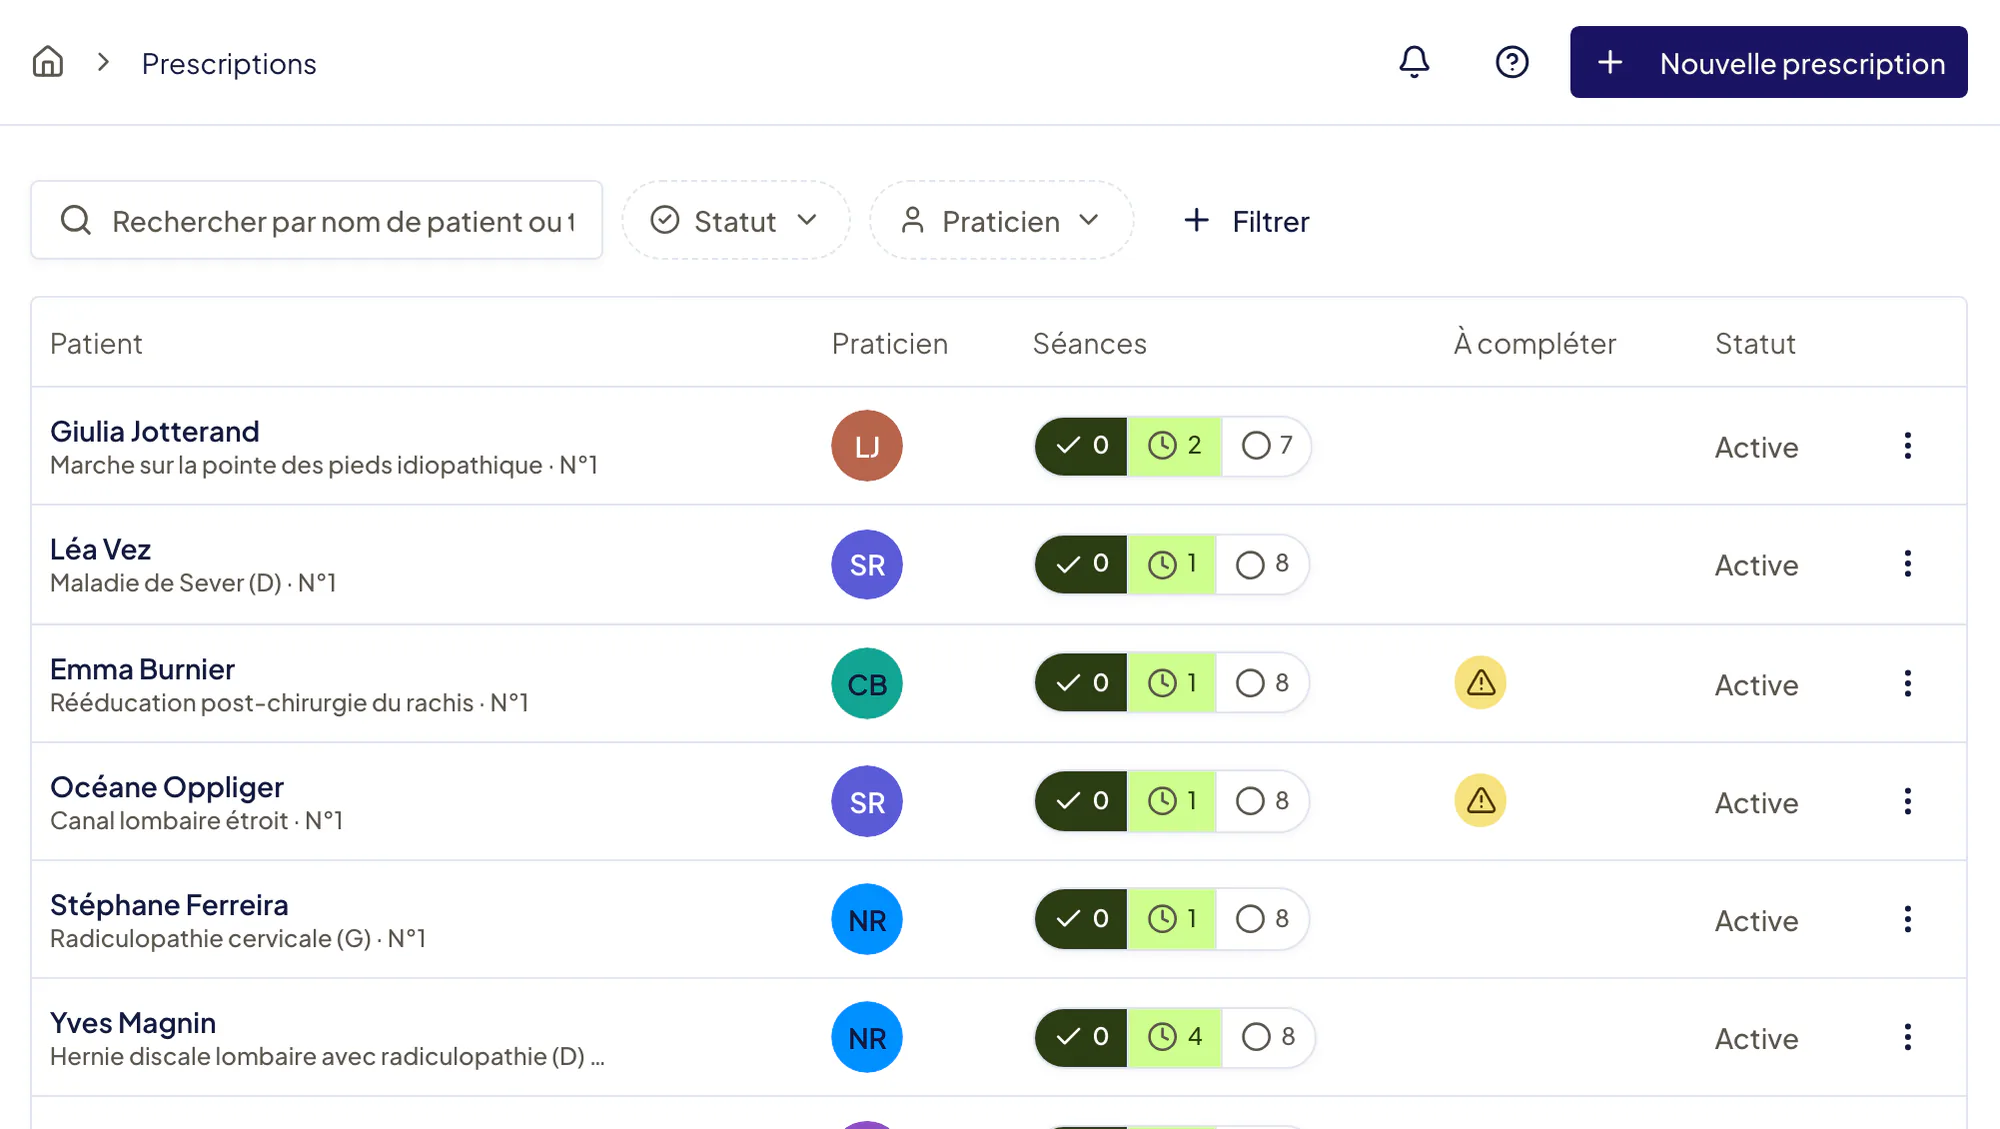Open Emma Burnier row options menu

pos(1907,684)
